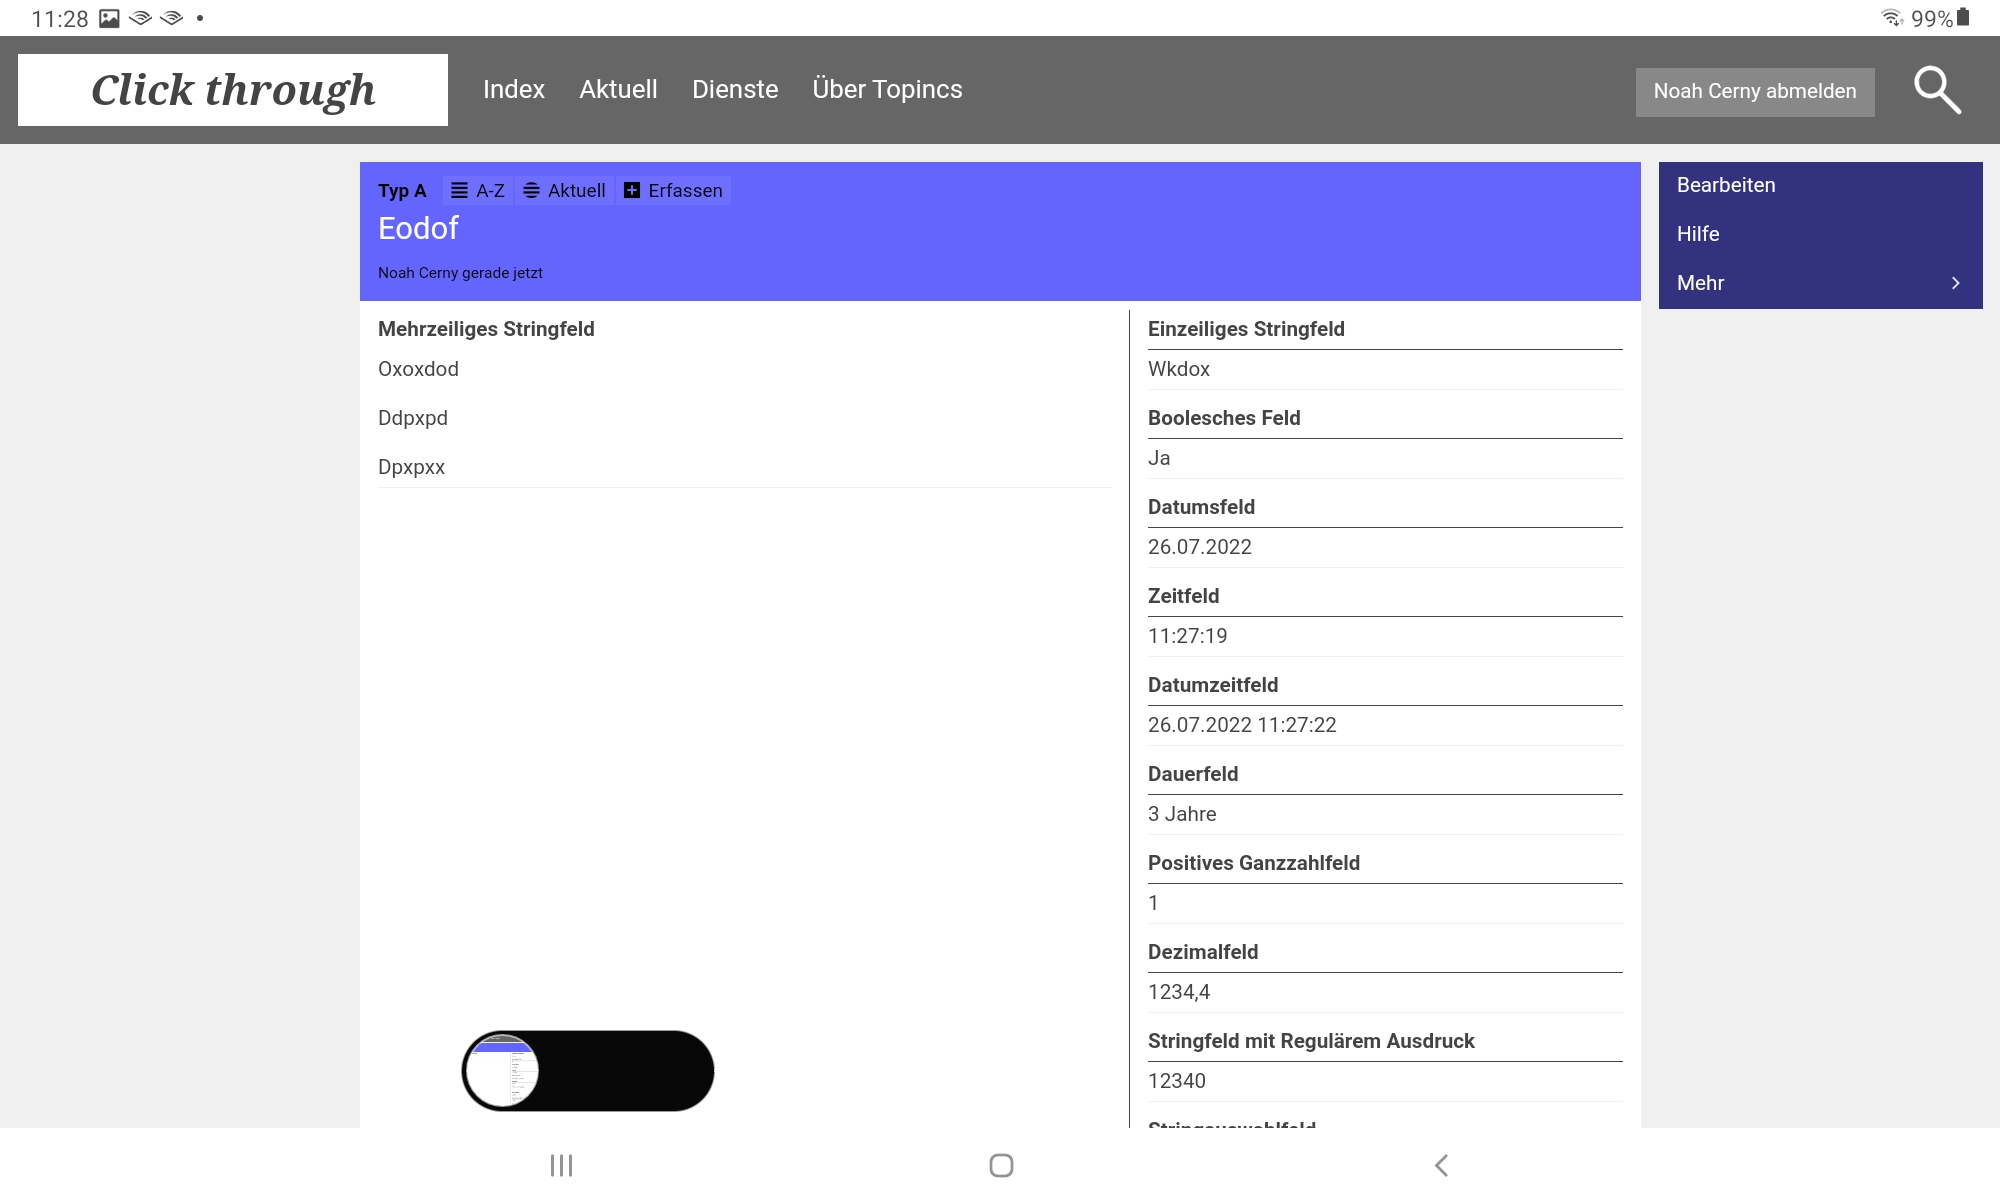Tap the image notification icon in status bar
2000x1200 pixels.
click(109, 18)
